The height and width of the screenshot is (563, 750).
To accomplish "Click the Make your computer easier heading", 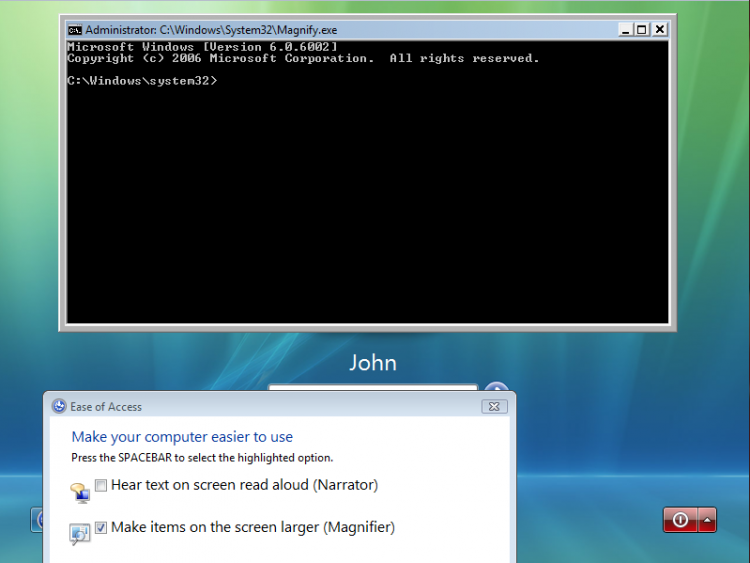I will [x=182, y=437].
